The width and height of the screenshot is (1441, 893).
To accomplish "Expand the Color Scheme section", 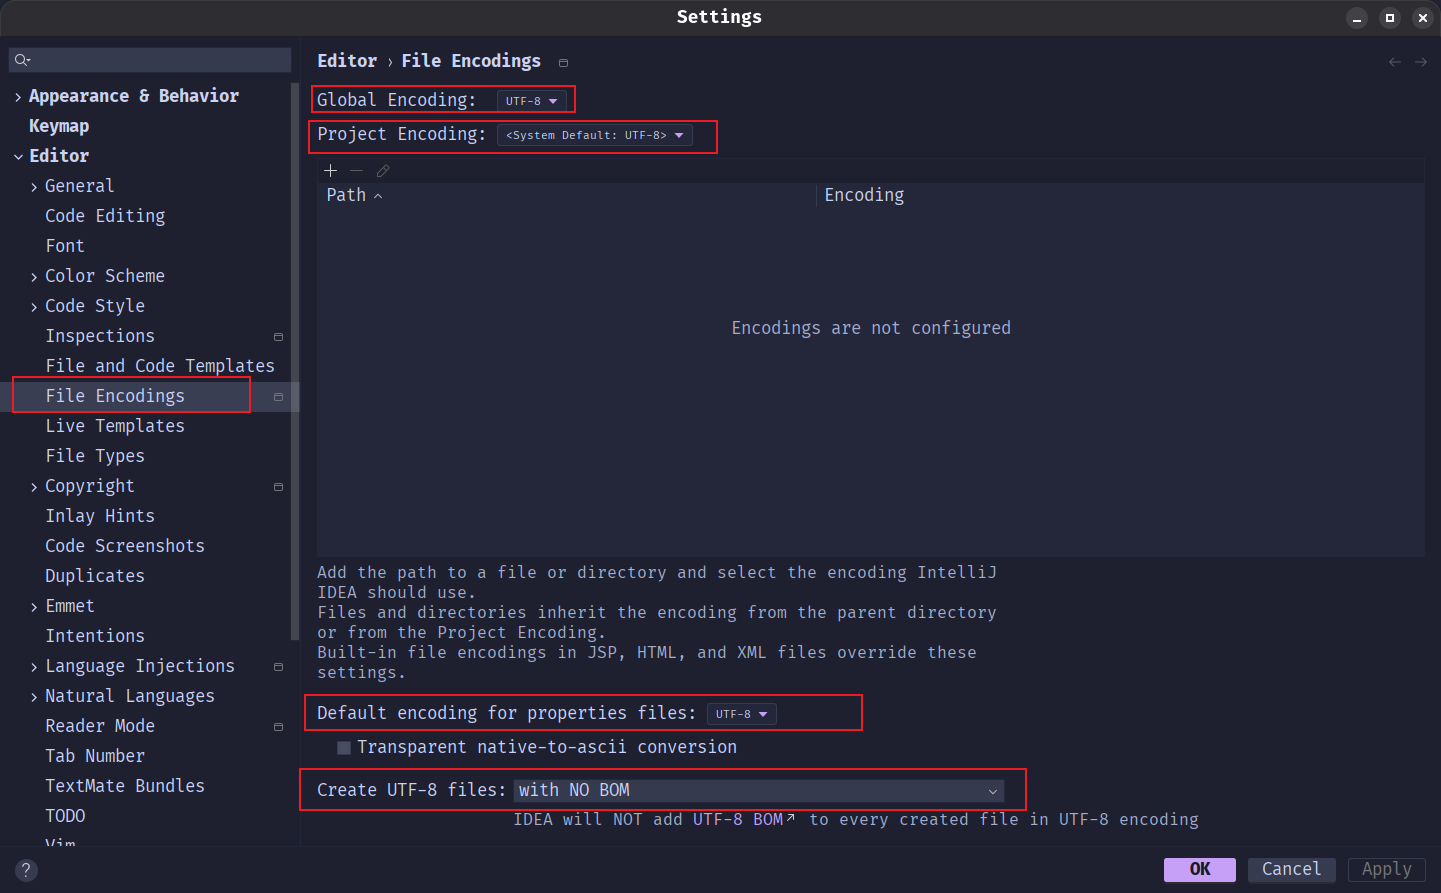I will pos(34,277).
